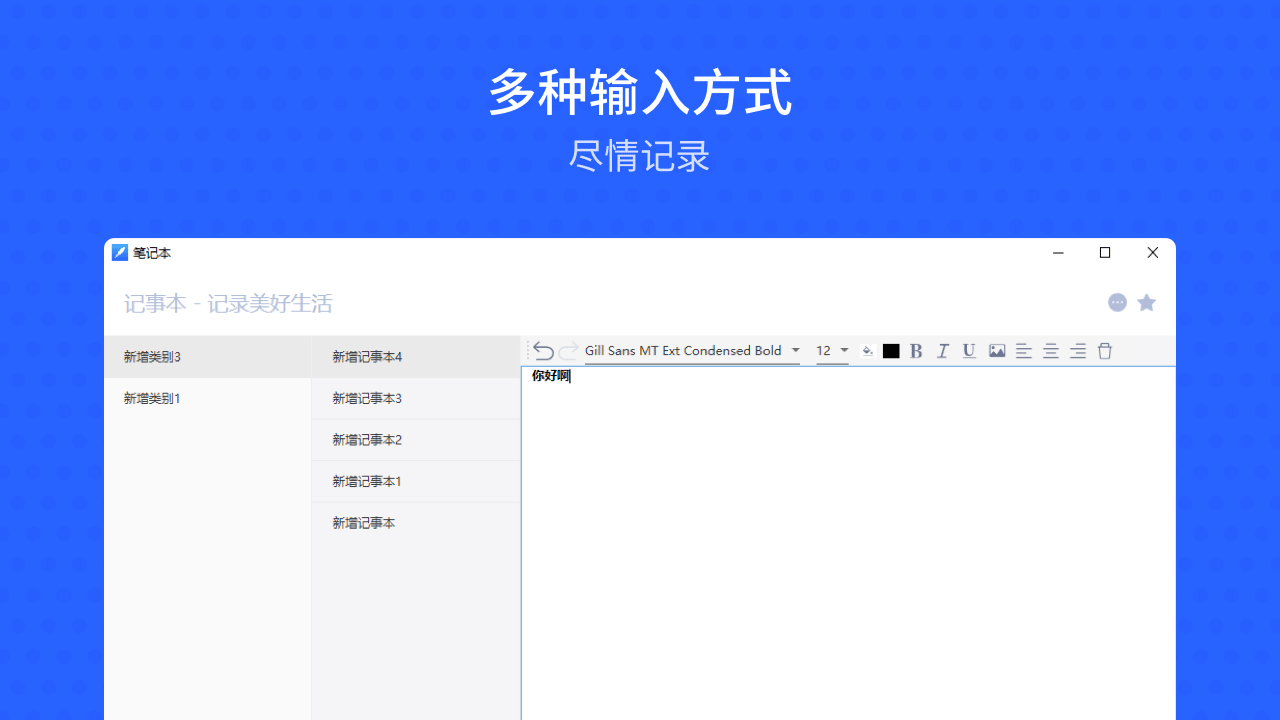Open the last note 新增记事本

point(416,523)
